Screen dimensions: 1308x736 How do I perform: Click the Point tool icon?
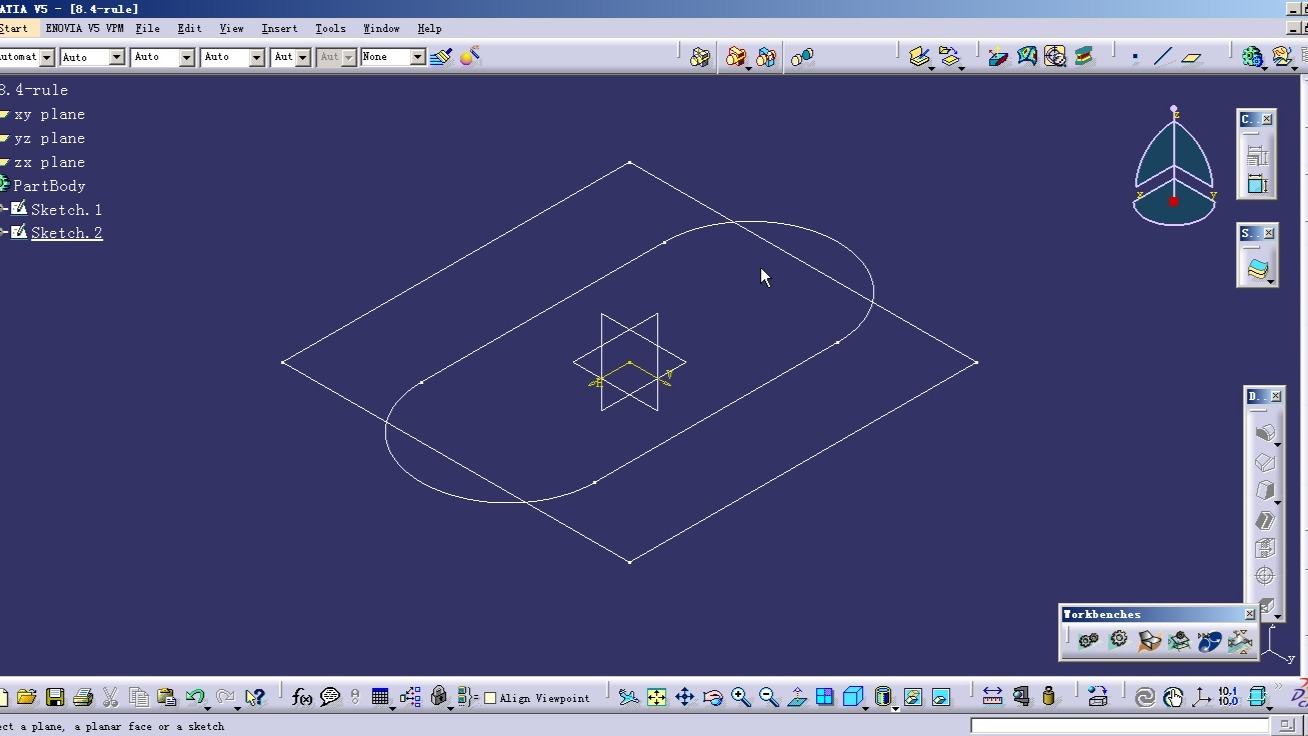click(1135, 57)
